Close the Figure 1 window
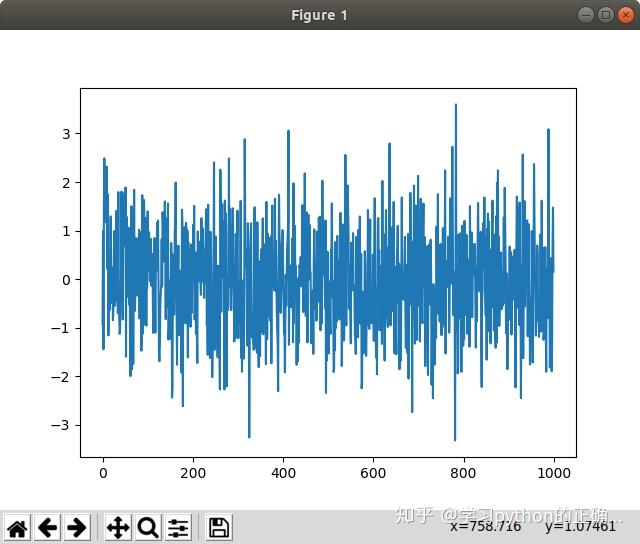640x544 pixels. (x=626, y=15)
